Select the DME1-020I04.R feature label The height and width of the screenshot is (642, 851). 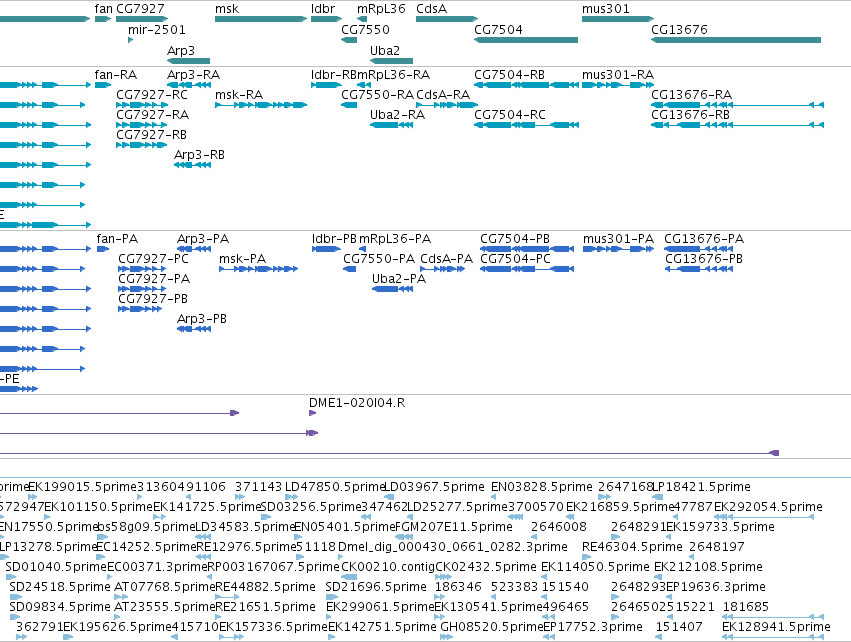click(x=357, y=403)
